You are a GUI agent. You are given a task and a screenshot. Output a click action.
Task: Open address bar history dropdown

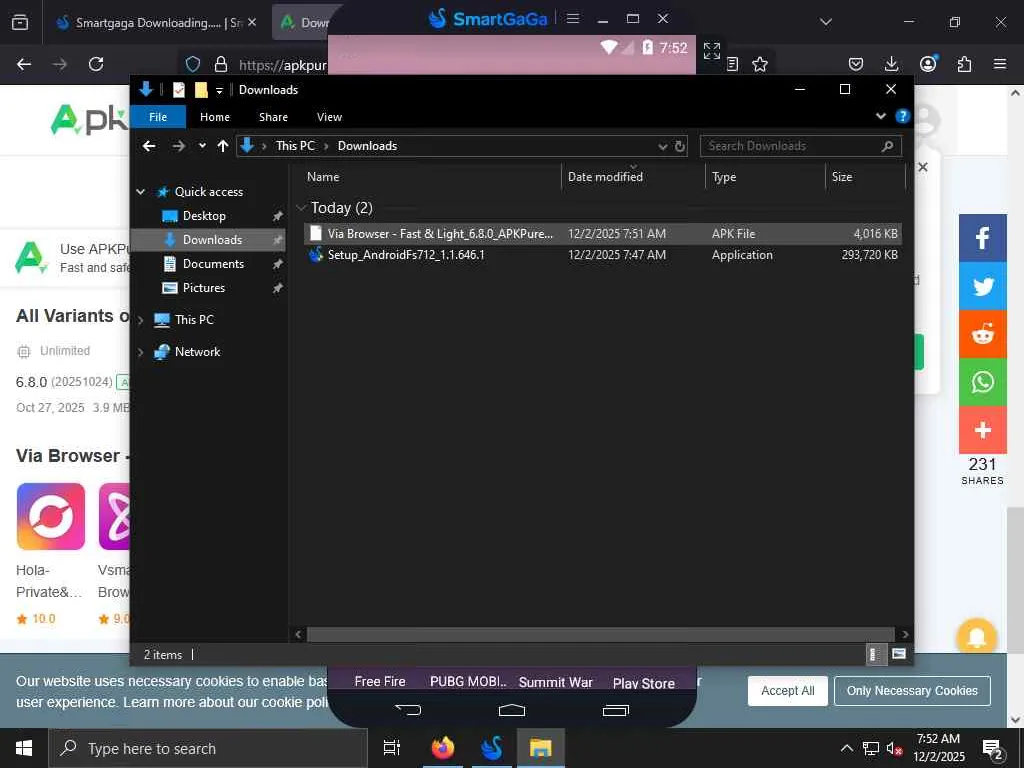click(x=663, y=146)
